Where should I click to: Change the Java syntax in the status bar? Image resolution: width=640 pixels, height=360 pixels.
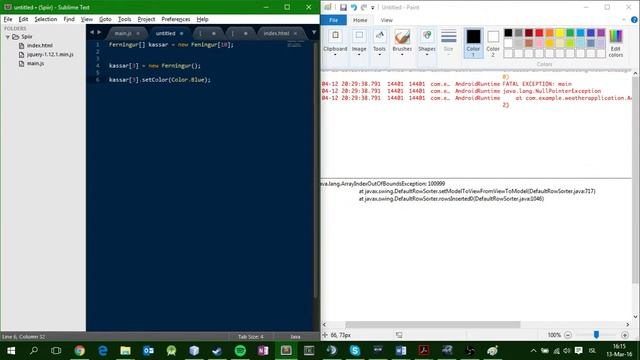295,337
